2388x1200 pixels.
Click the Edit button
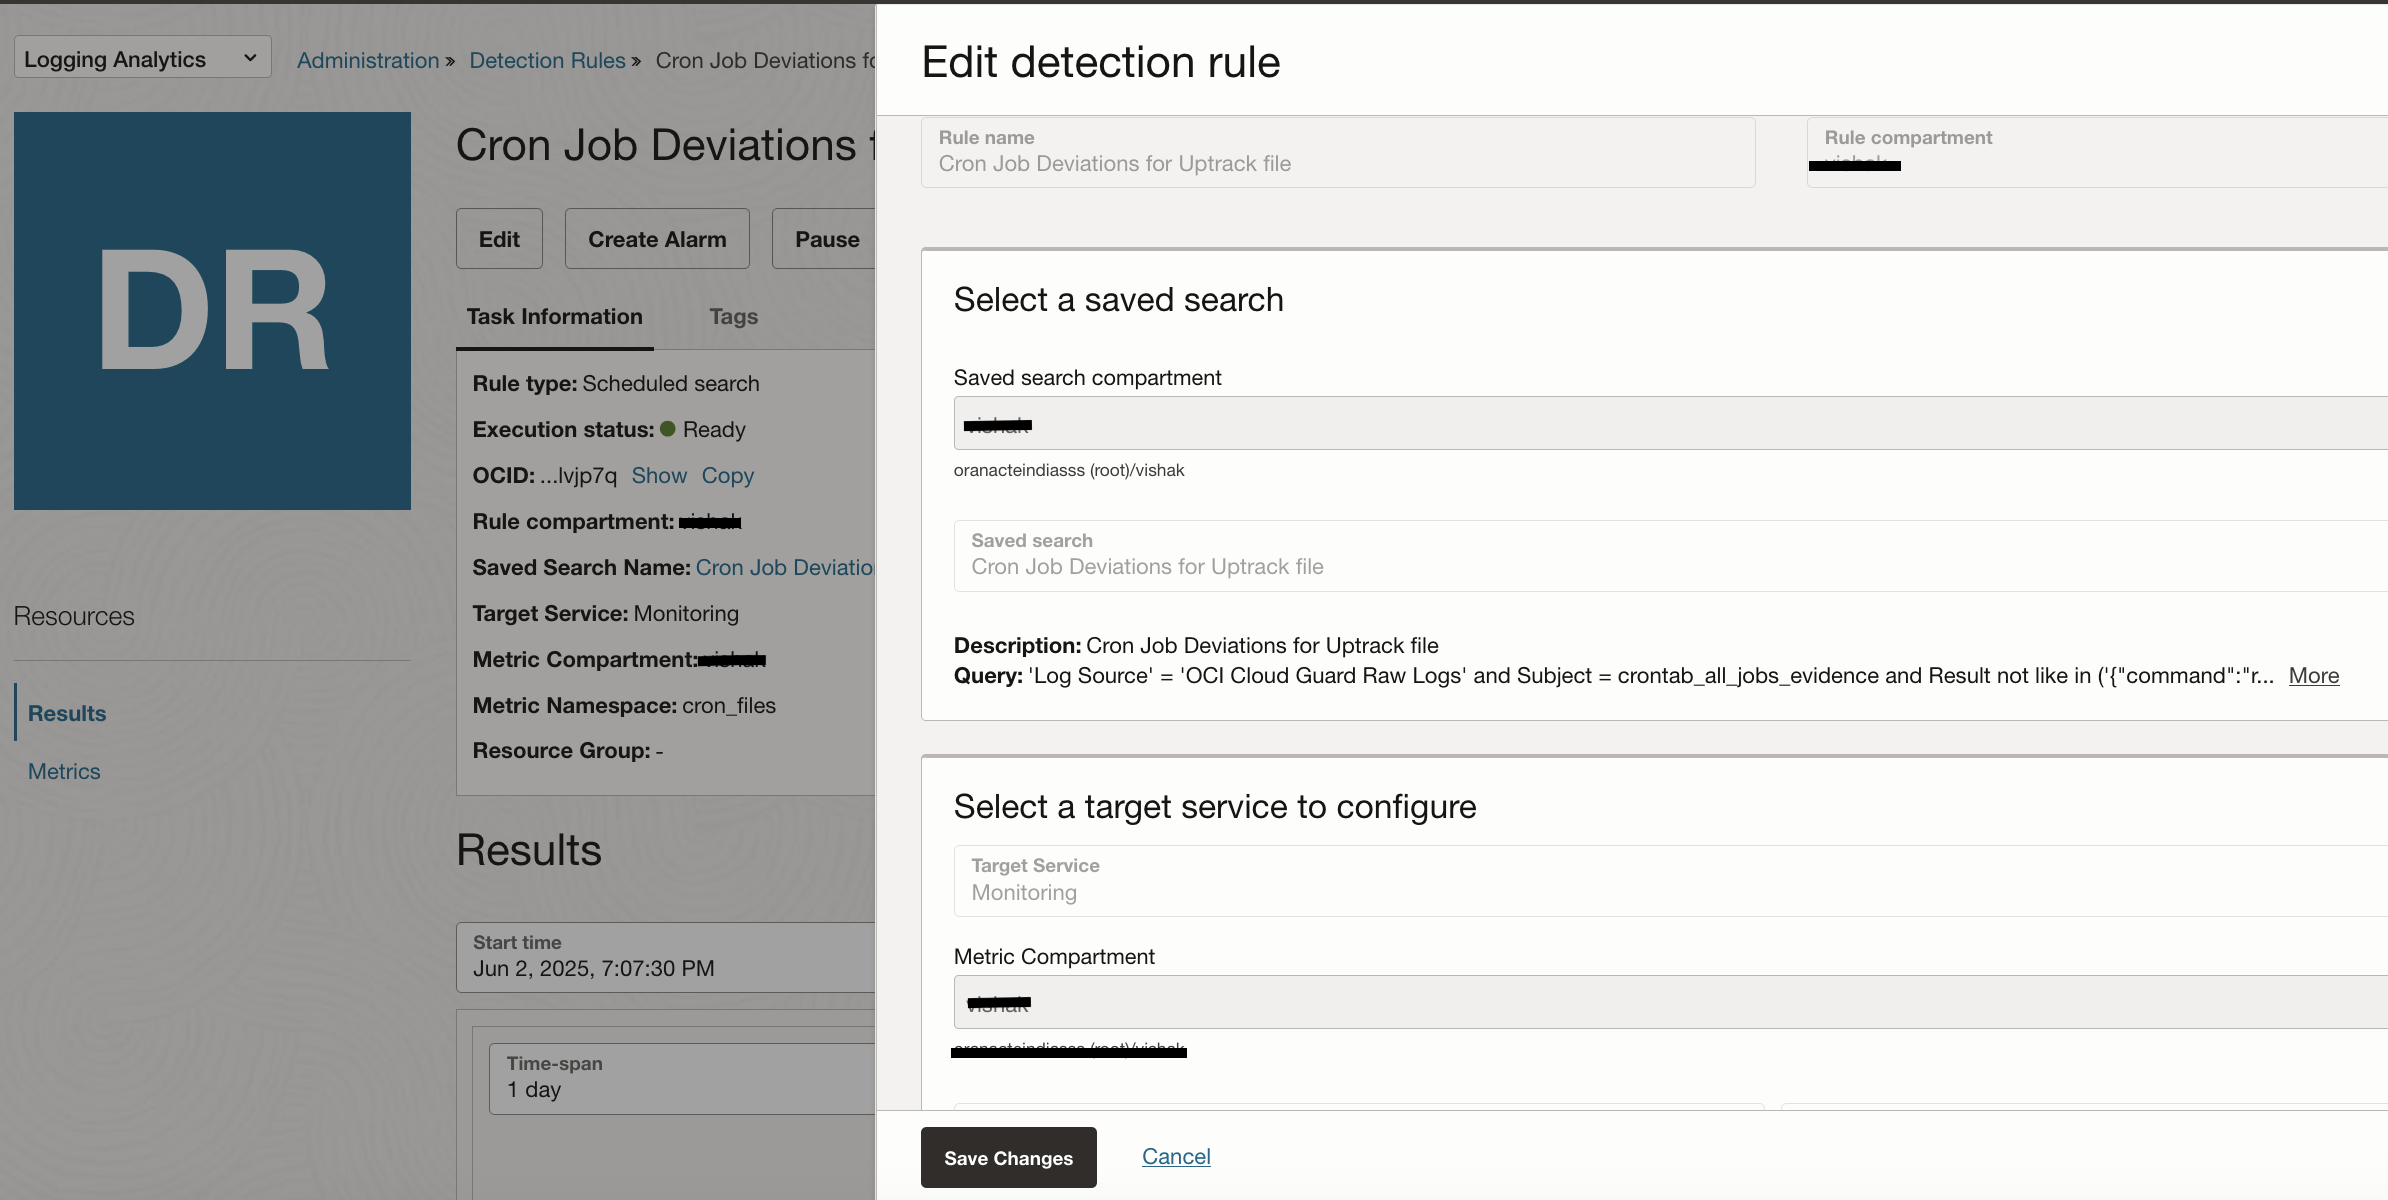499,238
